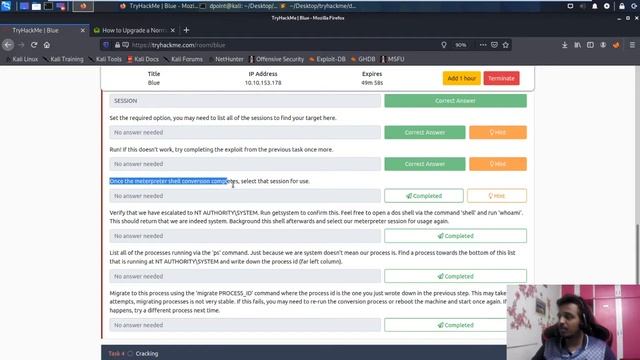Click Correct Answer beside the SESSION field

455,101
